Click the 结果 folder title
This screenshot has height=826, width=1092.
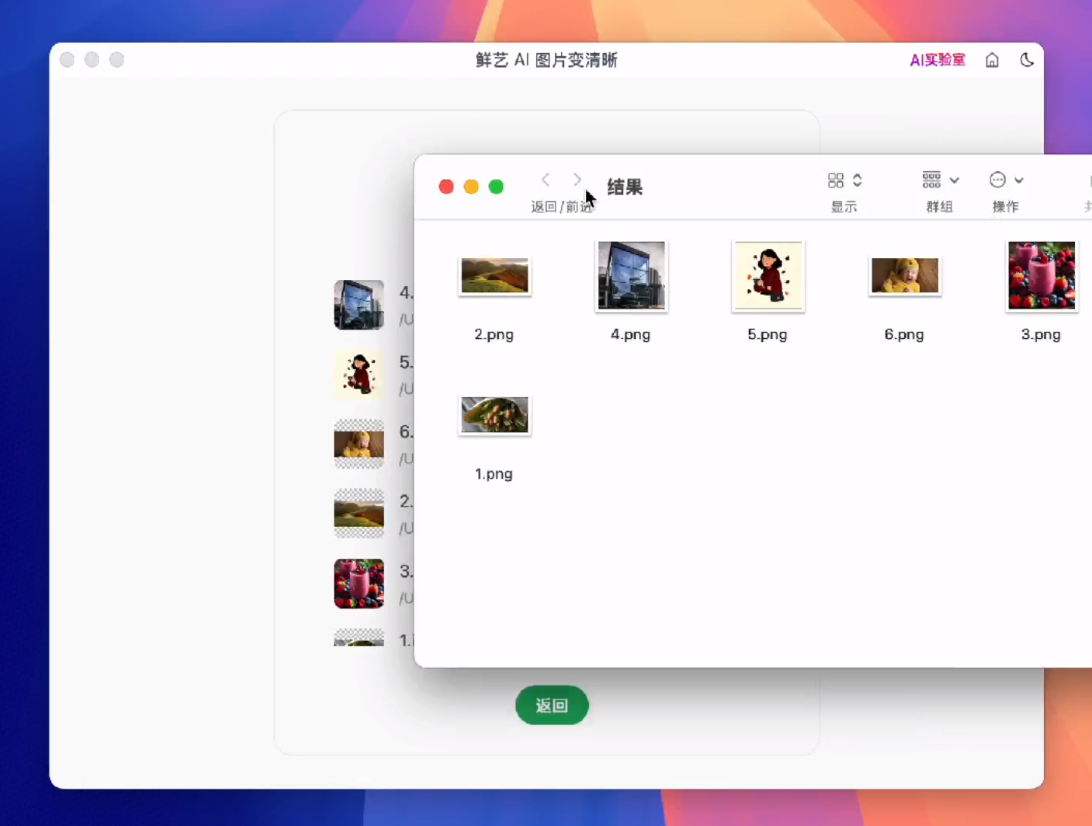625,187
